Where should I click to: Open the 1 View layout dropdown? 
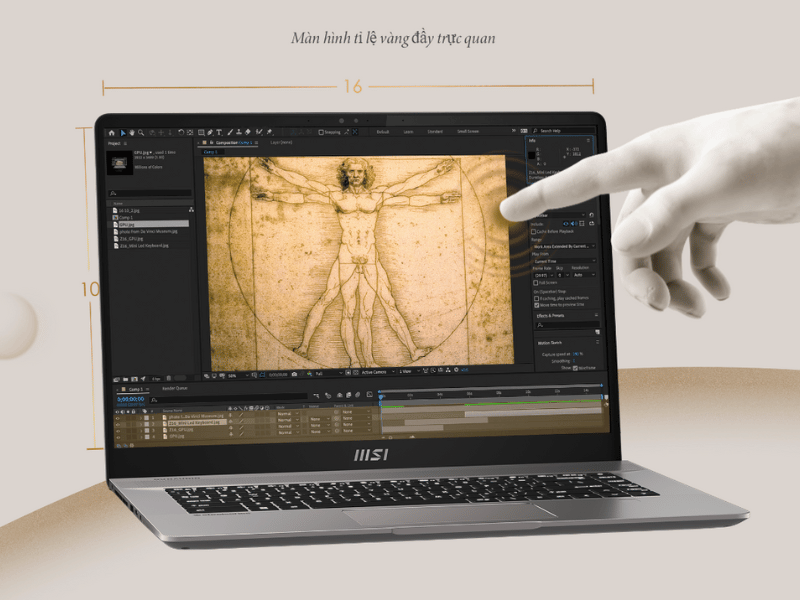tap(409, 371)
